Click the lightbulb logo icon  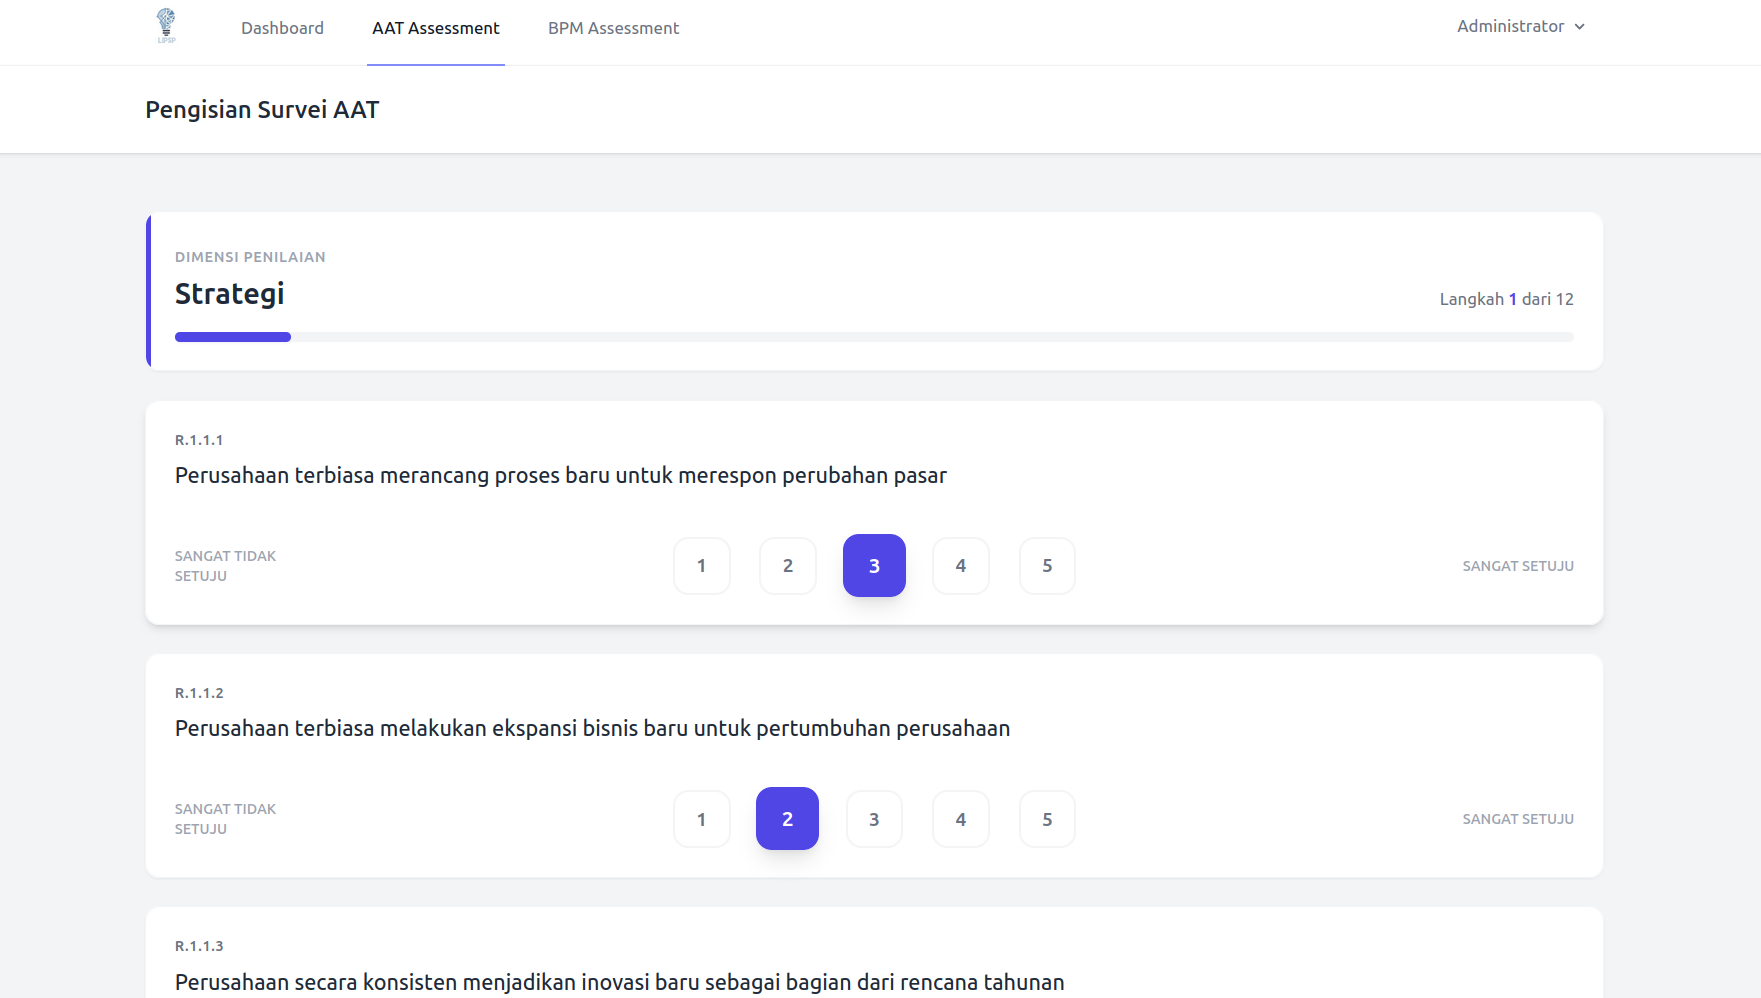[166, 25]
